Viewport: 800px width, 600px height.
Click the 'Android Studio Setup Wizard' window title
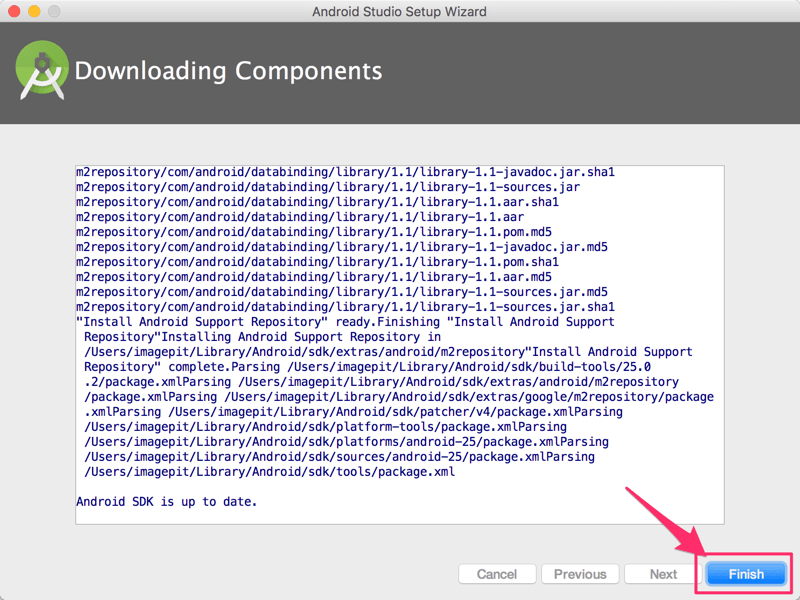[x=399, y=11]
